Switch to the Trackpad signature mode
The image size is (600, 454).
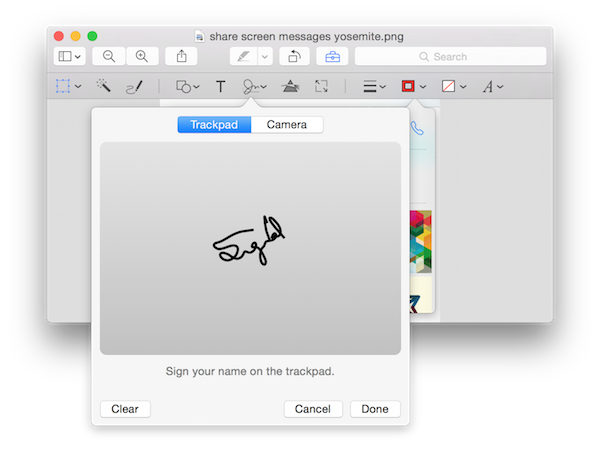click(214, 125)
